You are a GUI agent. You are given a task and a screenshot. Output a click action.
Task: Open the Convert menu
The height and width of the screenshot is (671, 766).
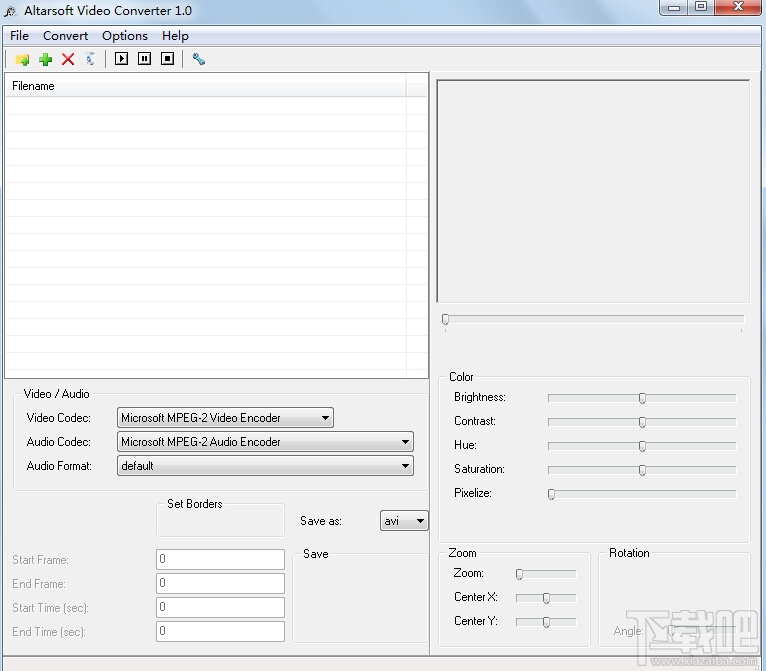[x=65, y=36]
